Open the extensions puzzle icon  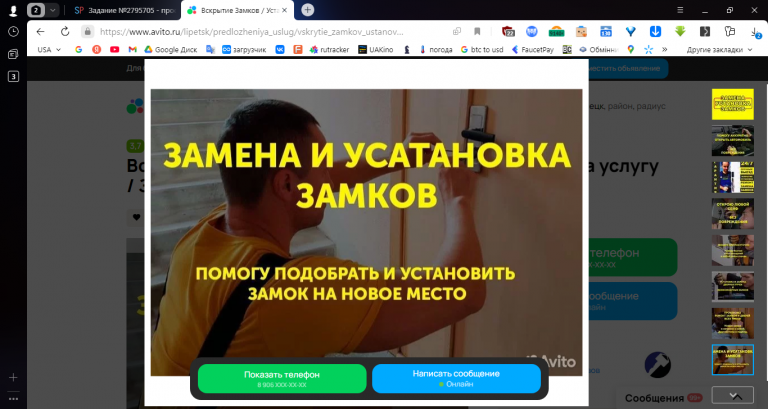tap(730, 32)
